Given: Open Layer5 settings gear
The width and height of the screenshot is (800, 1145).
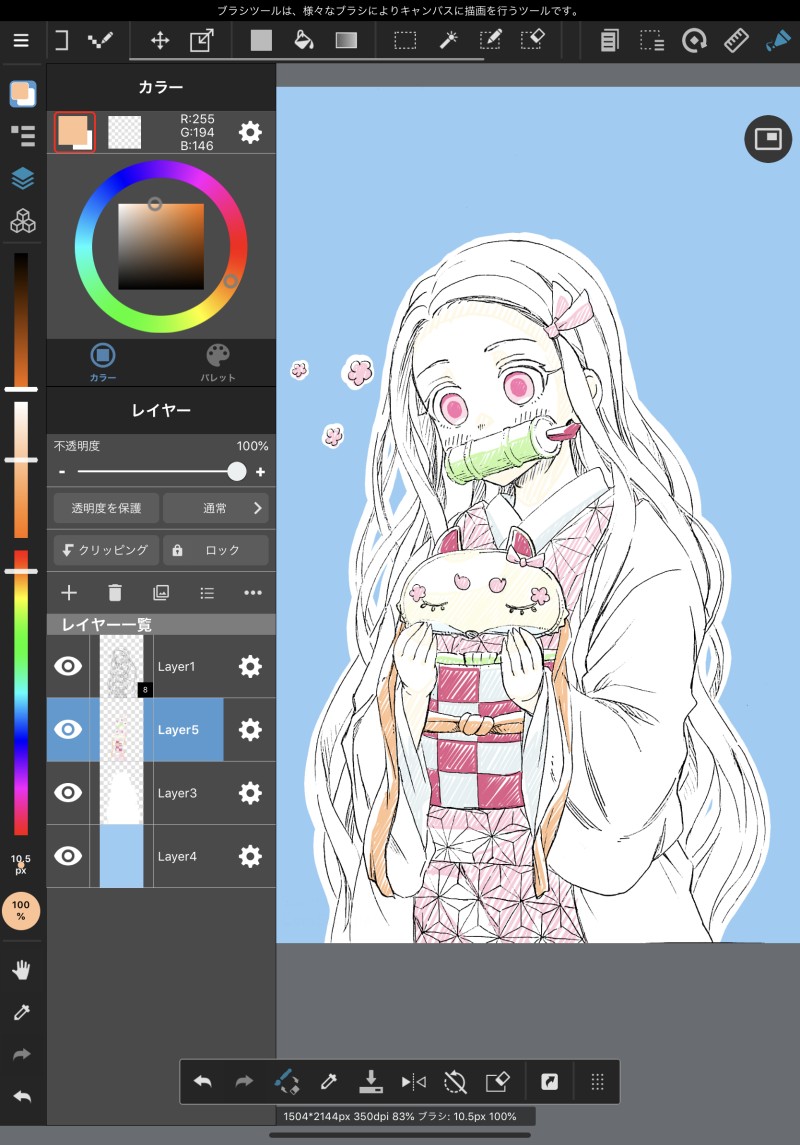Looking at the screenshot, I should coord(250,729).
